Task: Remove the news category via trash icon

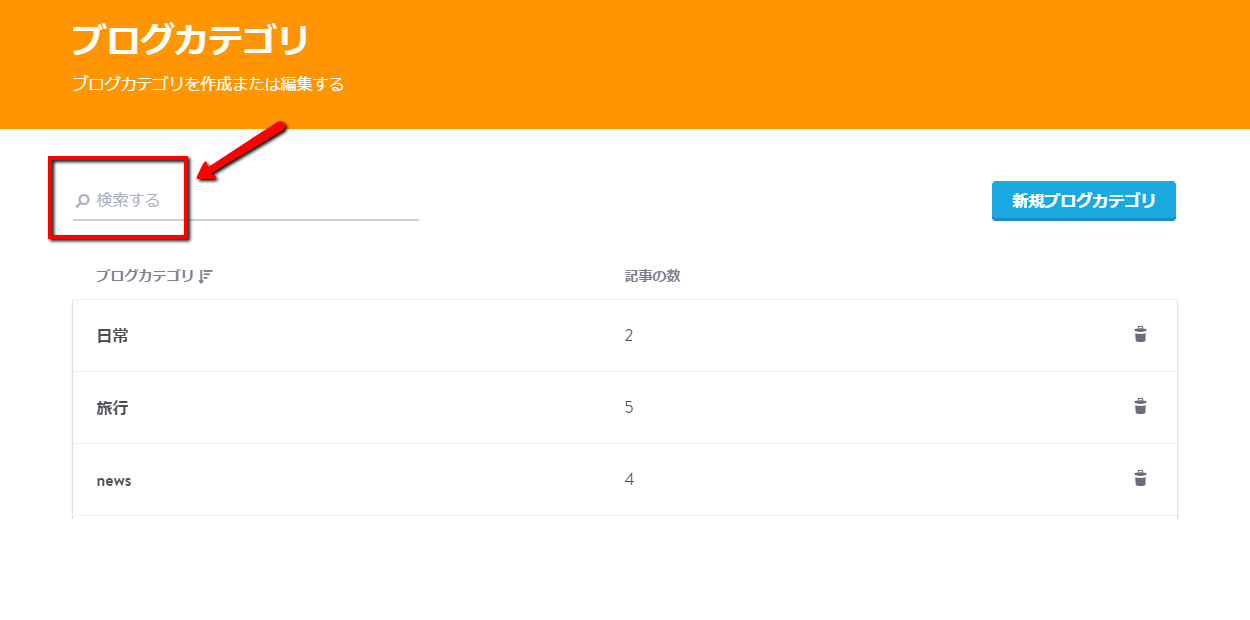Action: (x=1140, y=479)
